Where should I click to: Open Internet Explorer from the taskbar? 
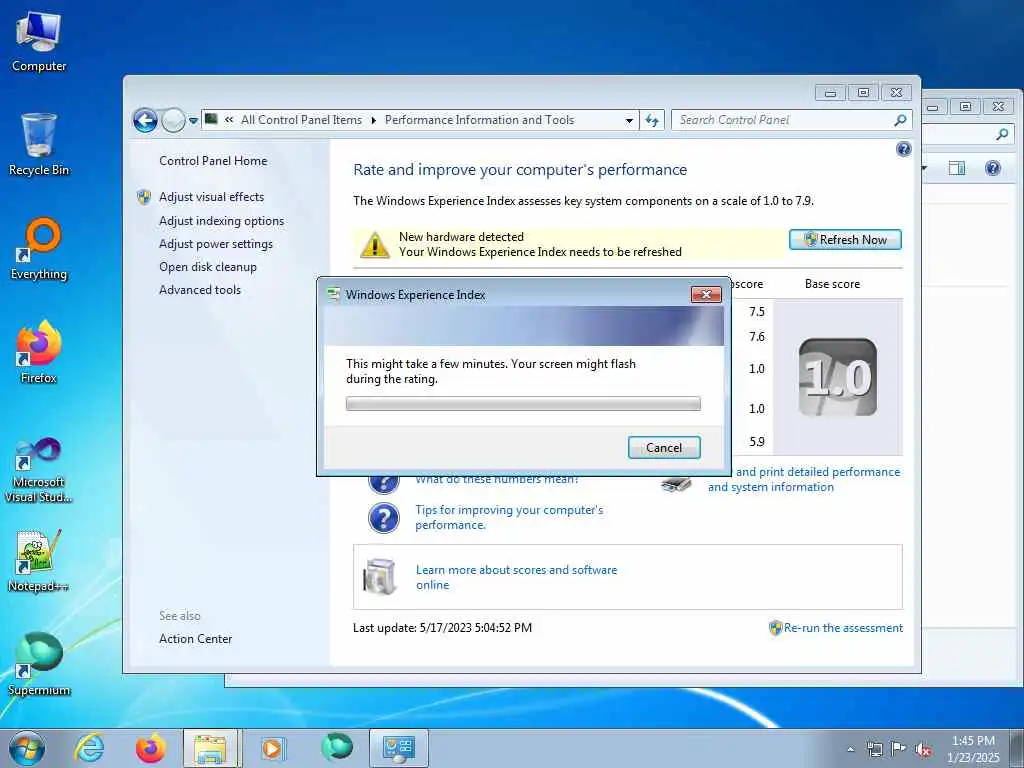pos(89,748)
